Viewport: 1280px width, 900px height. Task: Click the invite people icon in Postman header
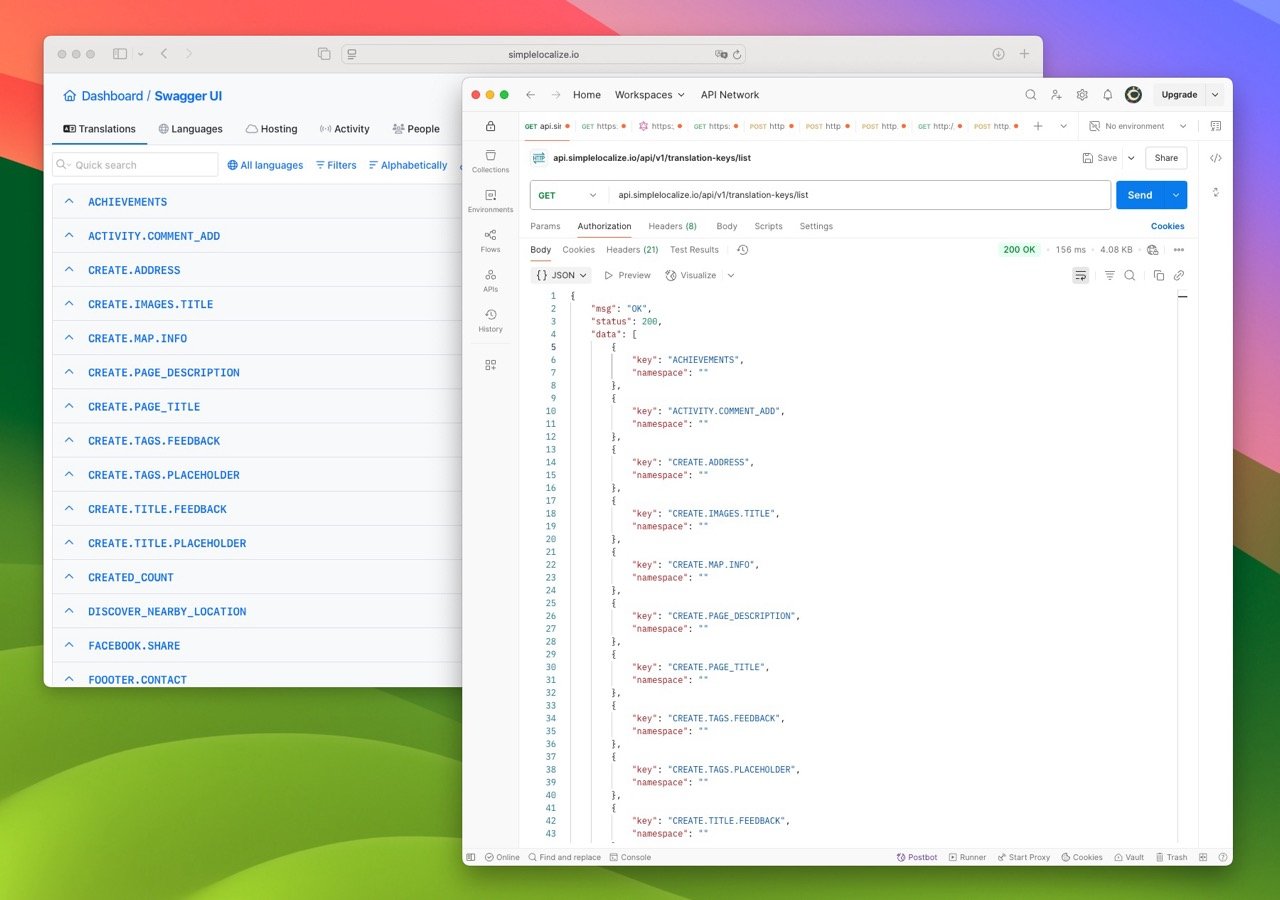coord(1056,95)
